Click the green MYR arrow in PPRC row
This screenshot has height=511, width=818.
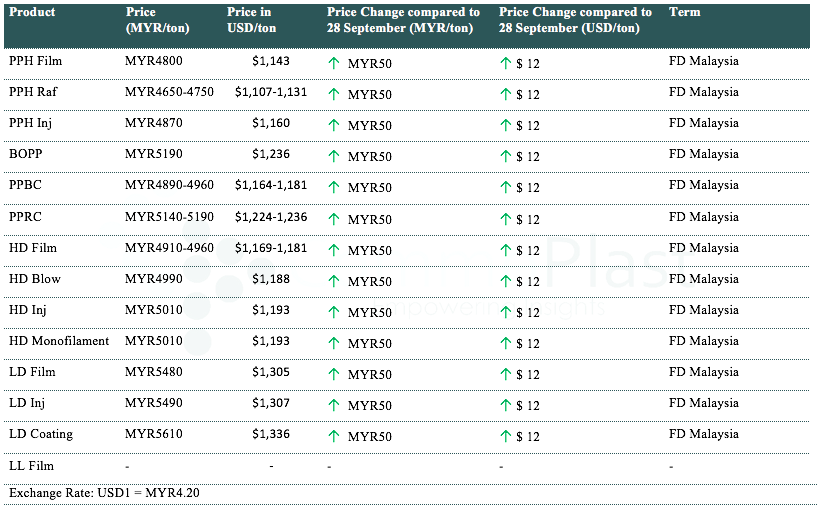(x=334, y=219)
